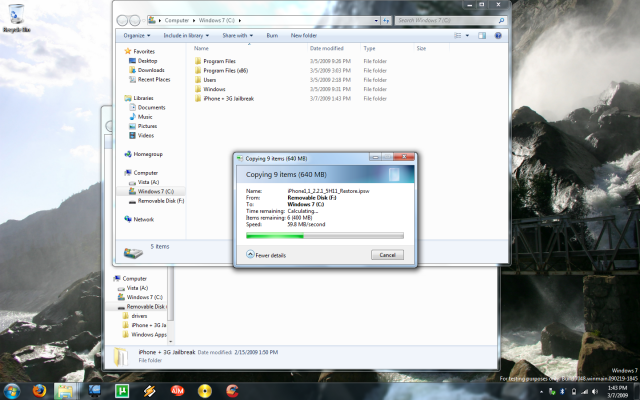
Task: Expand the address bar history dropdown
Action: [376, 20]
